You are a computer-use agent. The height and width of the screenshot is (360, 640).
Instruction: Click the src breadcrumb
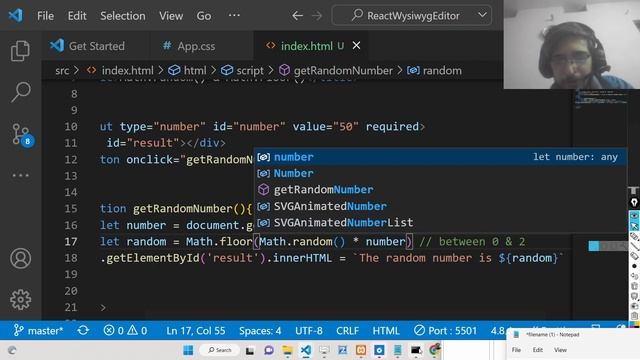[x=62, y=71]
